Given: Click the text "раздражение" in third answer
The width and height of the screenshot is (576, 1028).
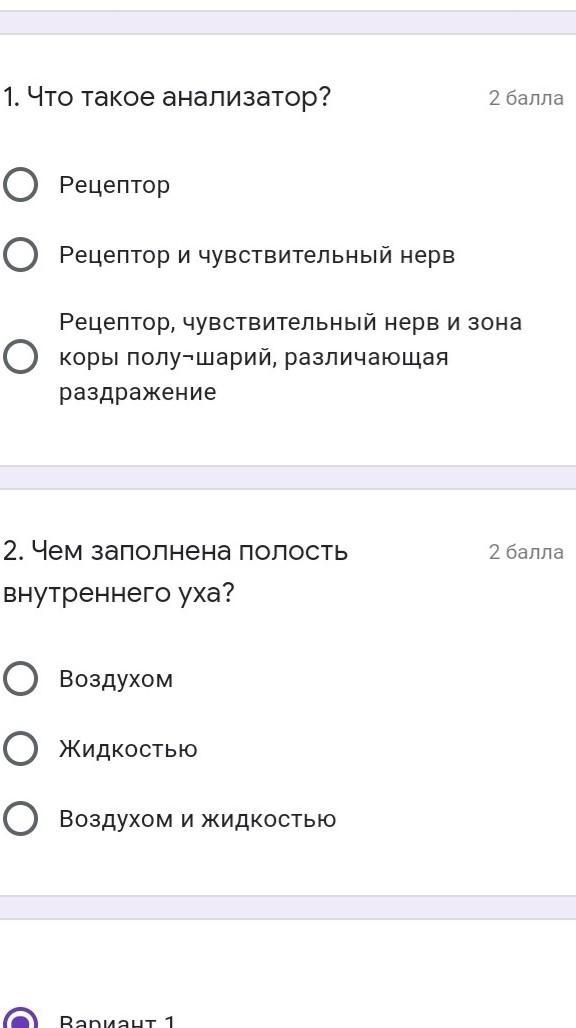Looking at the screenshot, I should [x=138, y=393].
